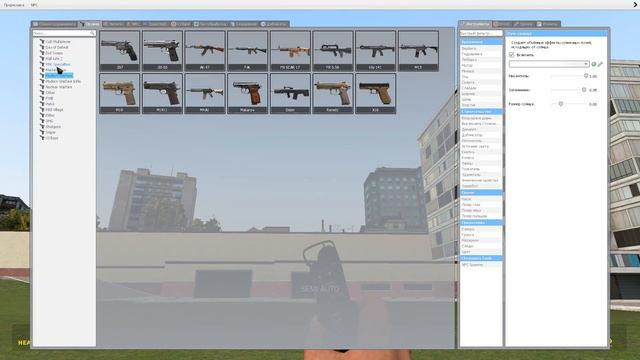Select the M19 tan pistol thumbnail

pyautogui.click(x=119, y=93)
